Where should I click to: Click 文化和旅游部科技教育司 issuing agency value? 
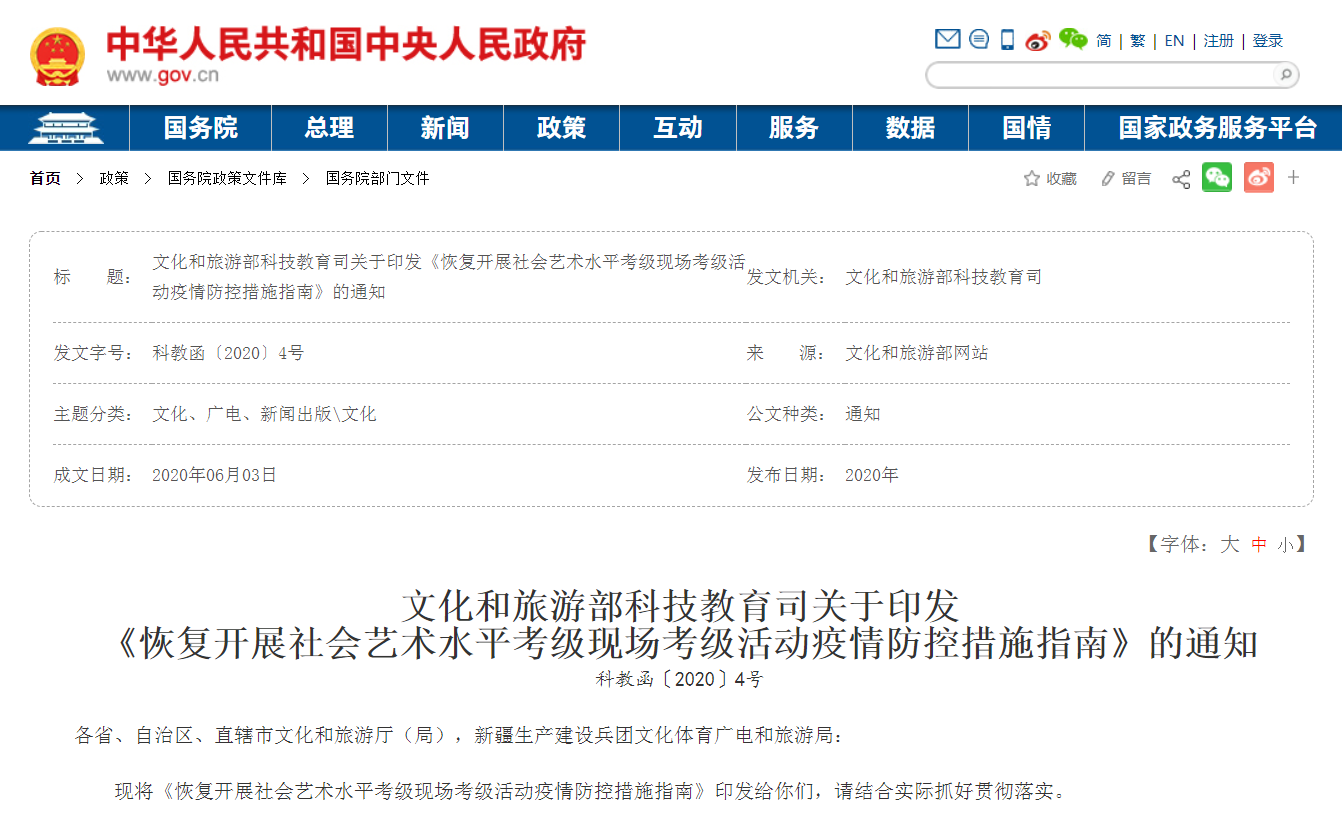pyautogui.click(x=943, y=277)
